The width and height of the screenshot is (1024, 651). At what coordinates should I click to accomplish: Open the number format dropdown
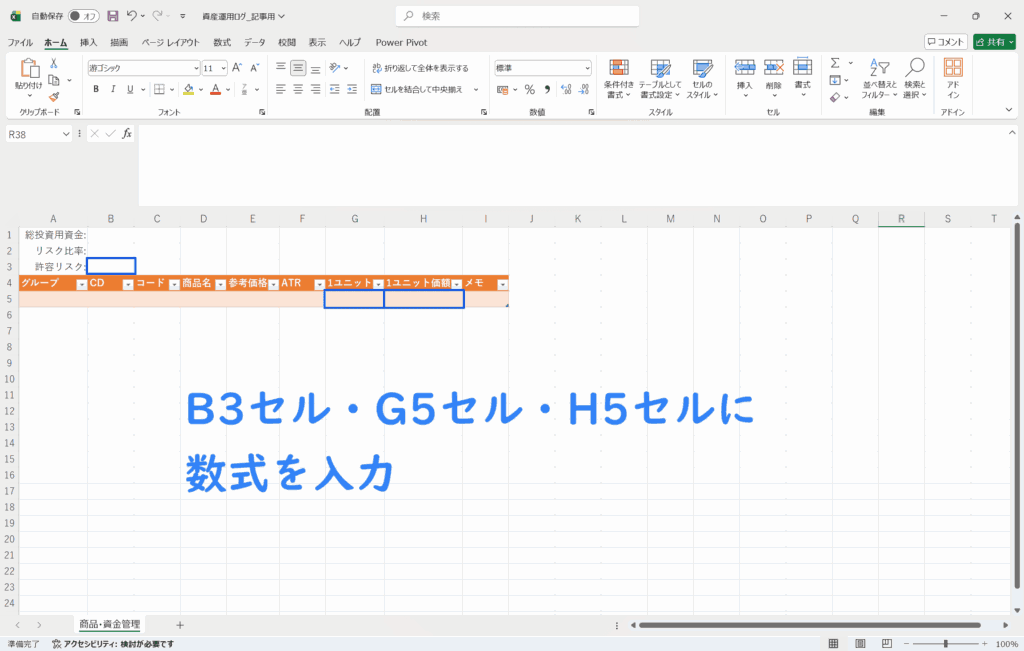coord(587,68)
